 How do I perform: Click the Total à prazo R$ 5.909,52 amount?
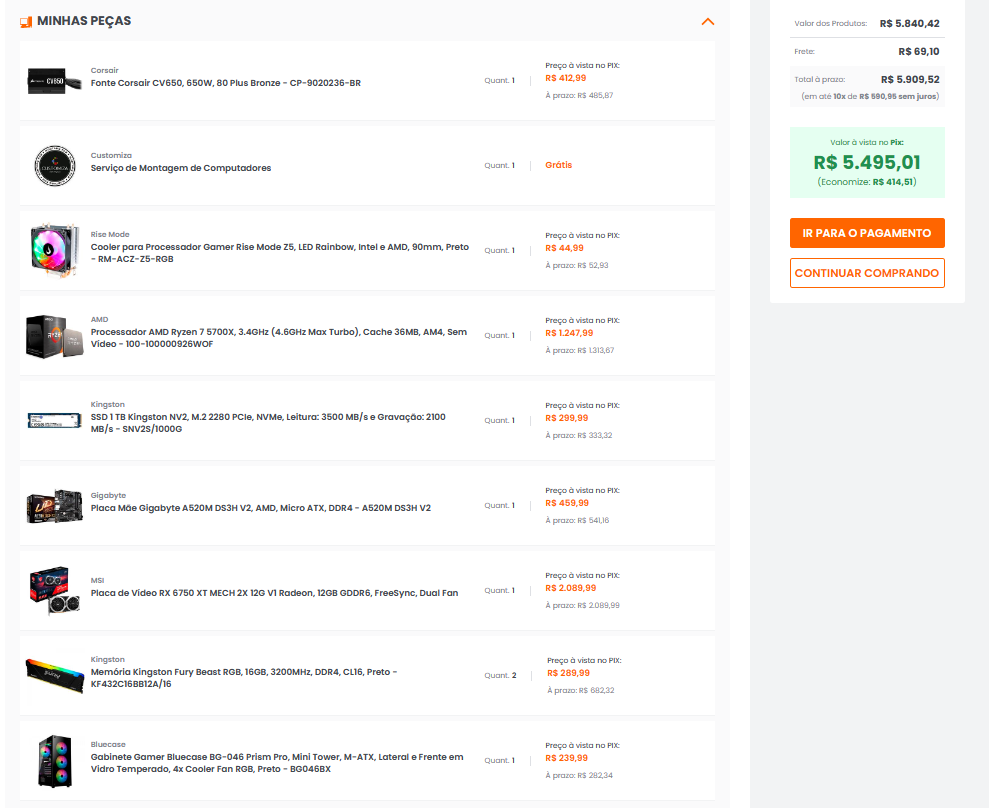tap(910, 79)
